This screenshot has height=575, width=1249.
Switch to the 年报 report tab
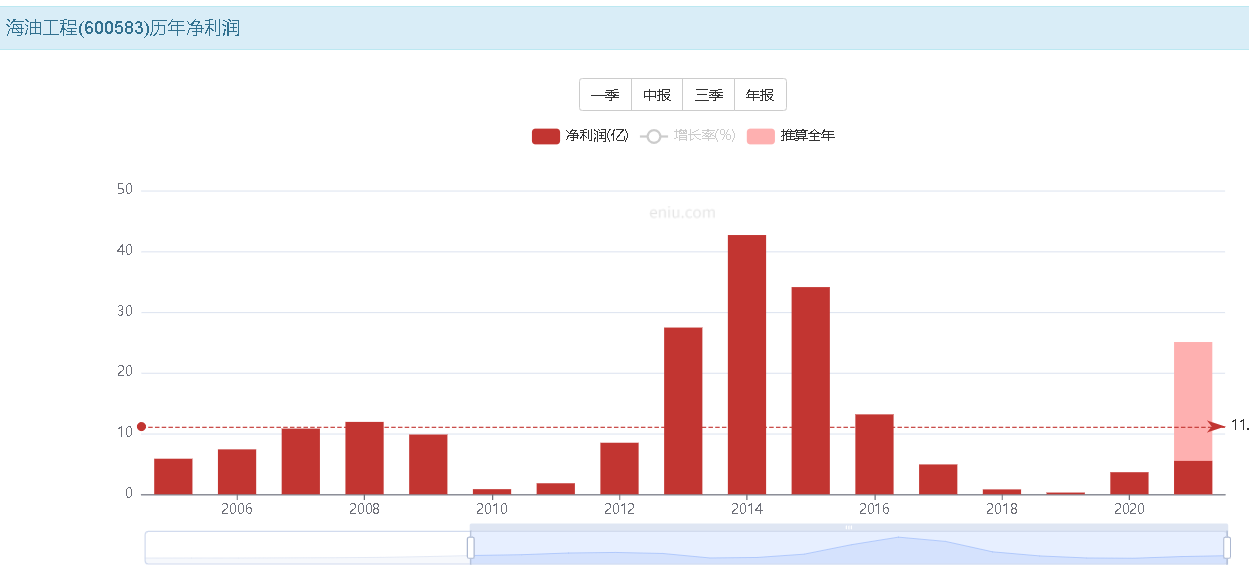760,95
